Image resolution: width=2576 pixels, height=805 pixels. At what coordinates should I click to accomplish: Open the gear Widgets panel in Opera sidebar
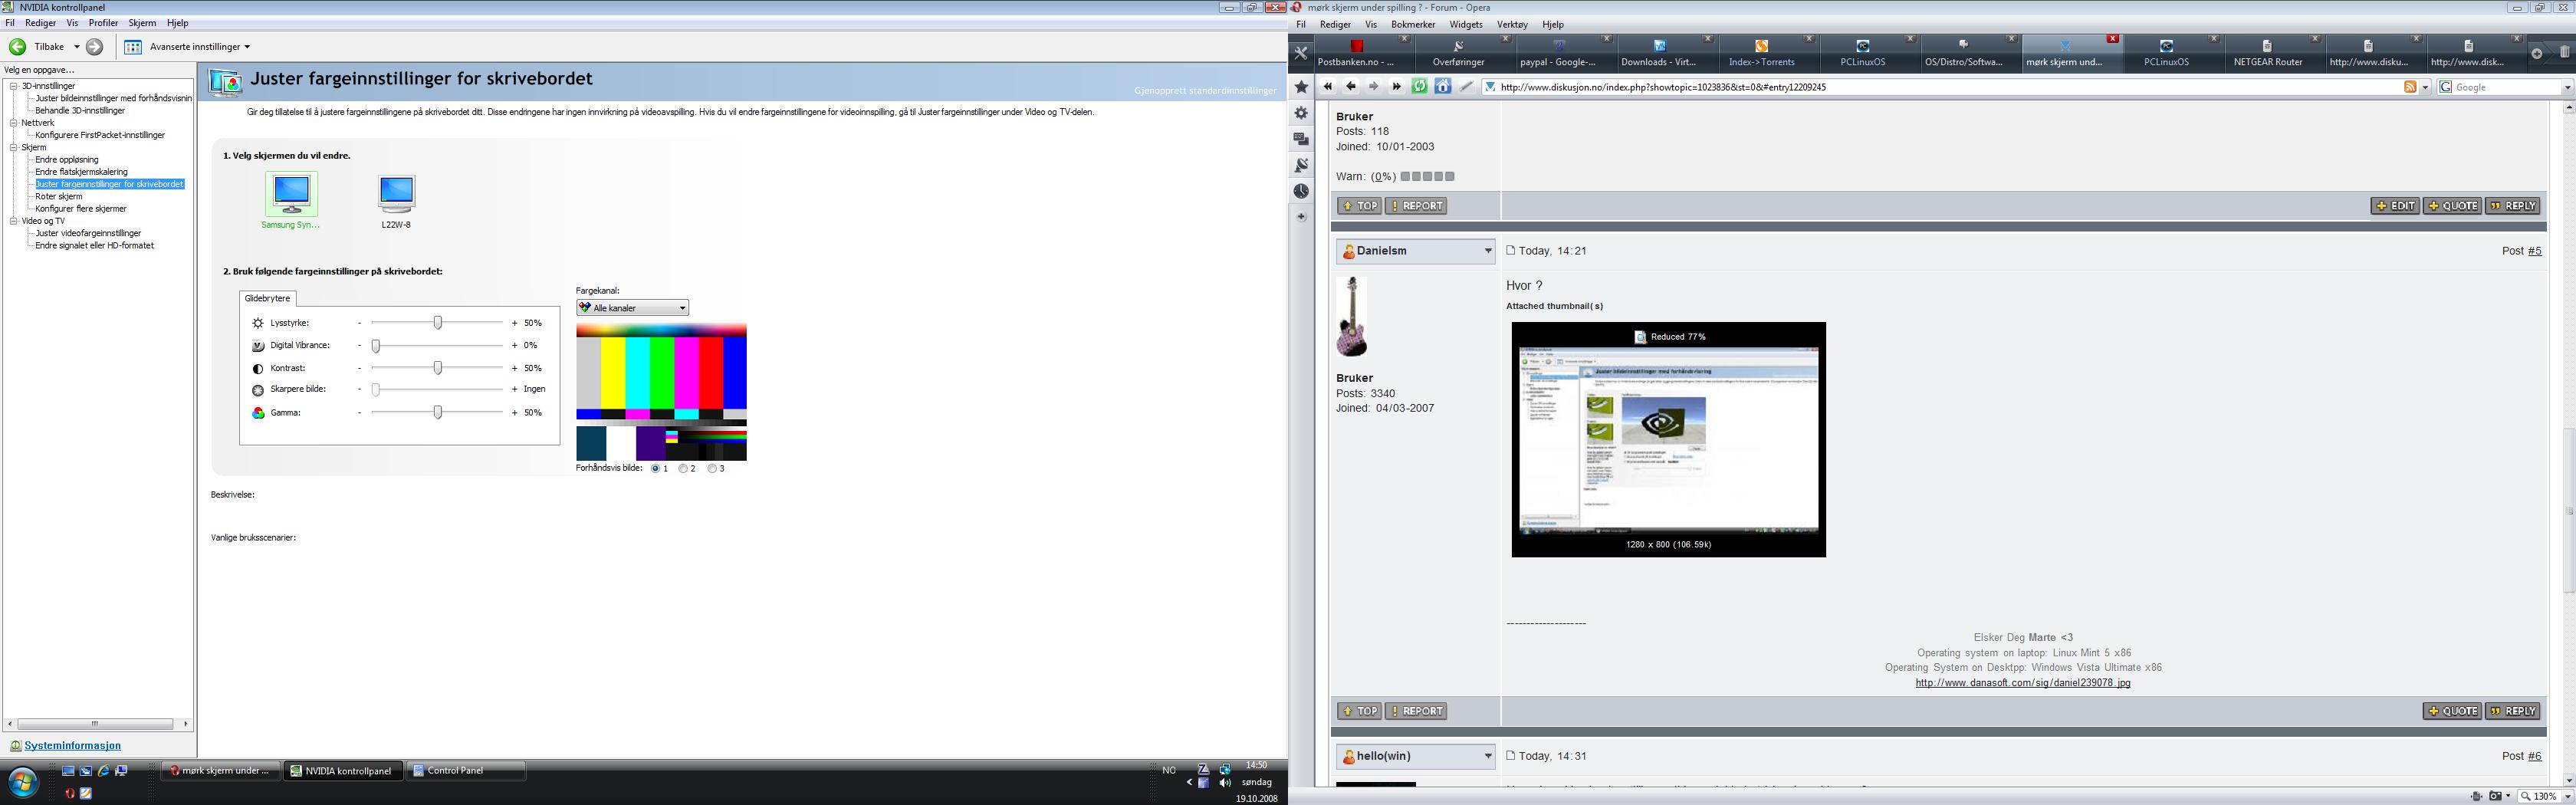coord(1301,113)
